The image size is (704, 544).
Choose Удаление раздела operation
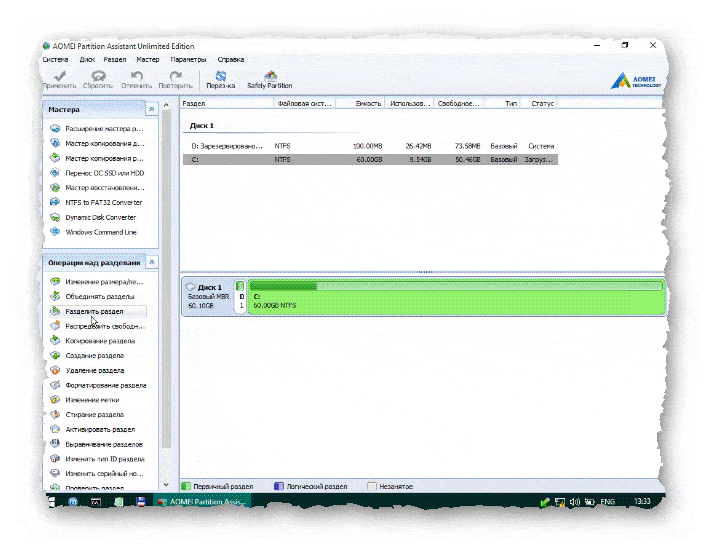(87, 370)
